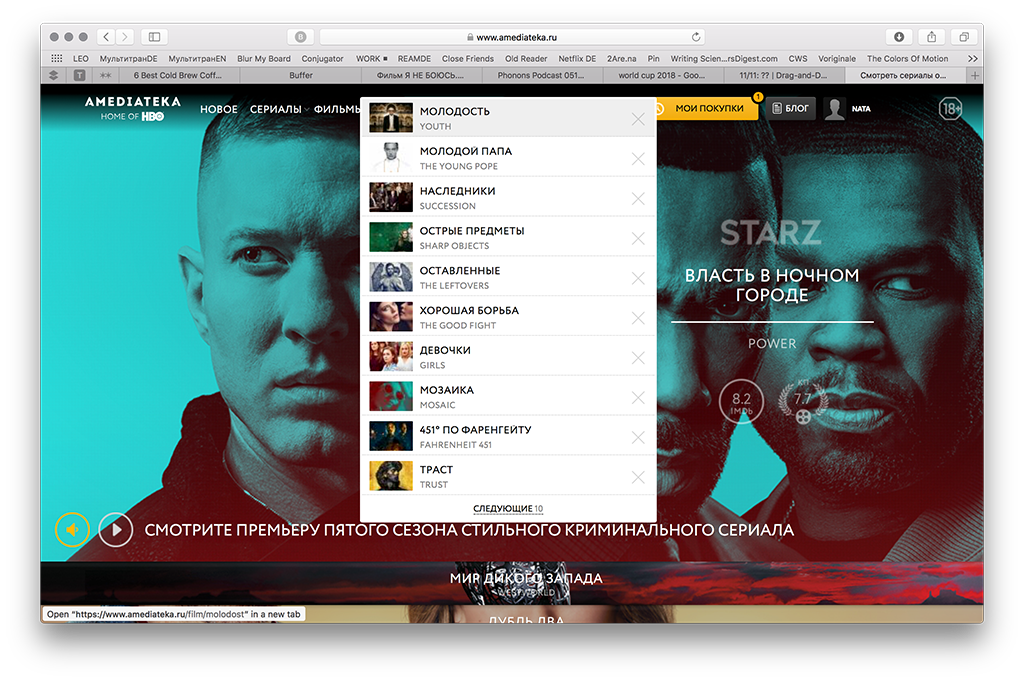Remove Острые предметы from the list
Screen dimensions: 1024x681
point(638,238)
